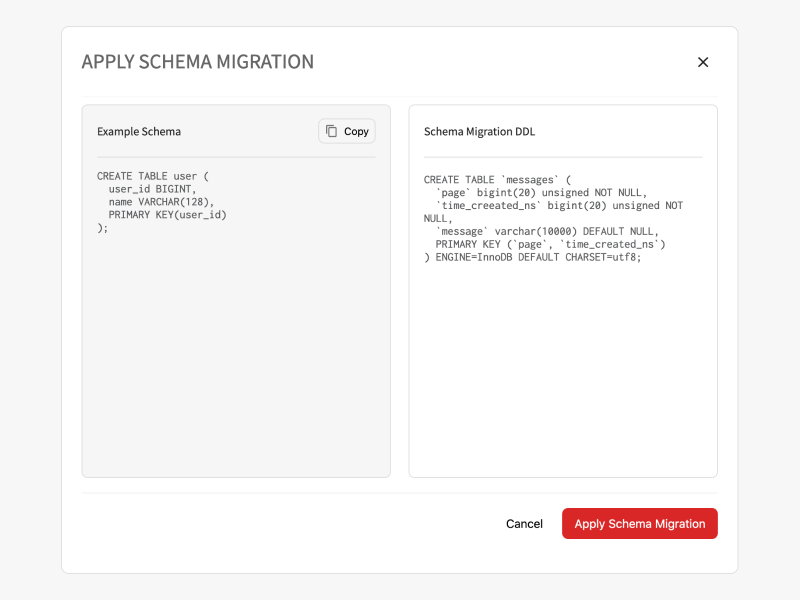The height and width of the screenshot is (600, 800).
Task: Confirm with Apply Schema Migration button
Action: [640, 523]
